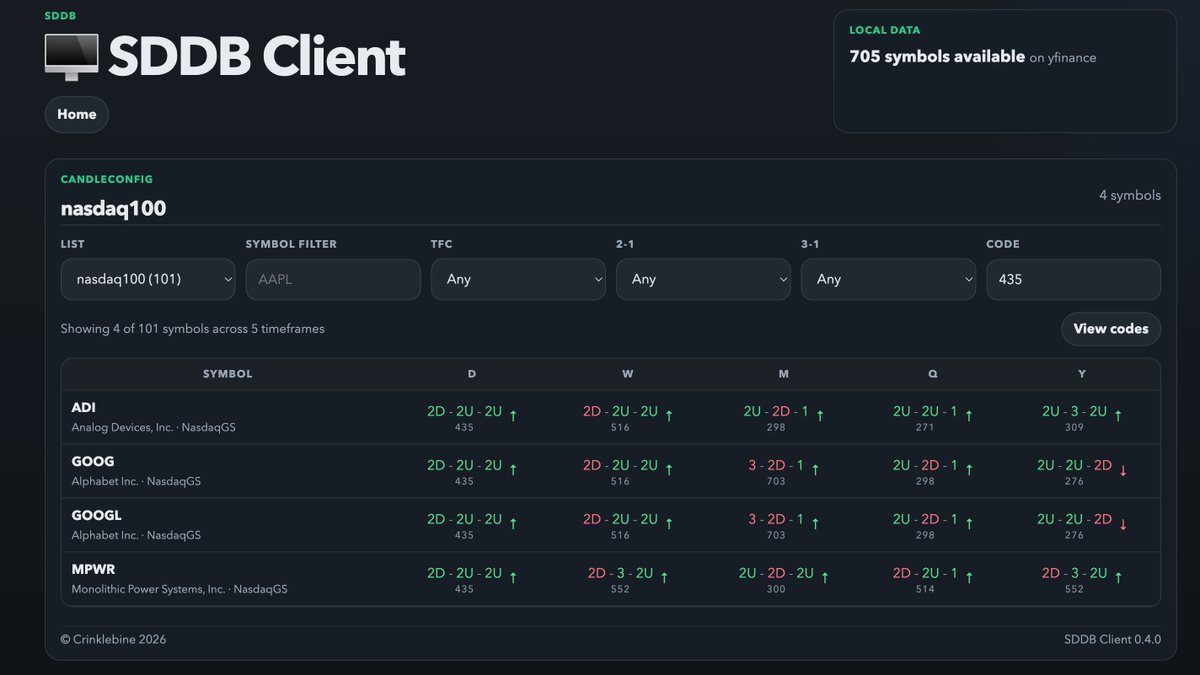Open the TFC filter dropdown
The image size is (1200, 675).
[x=518, y=280]
